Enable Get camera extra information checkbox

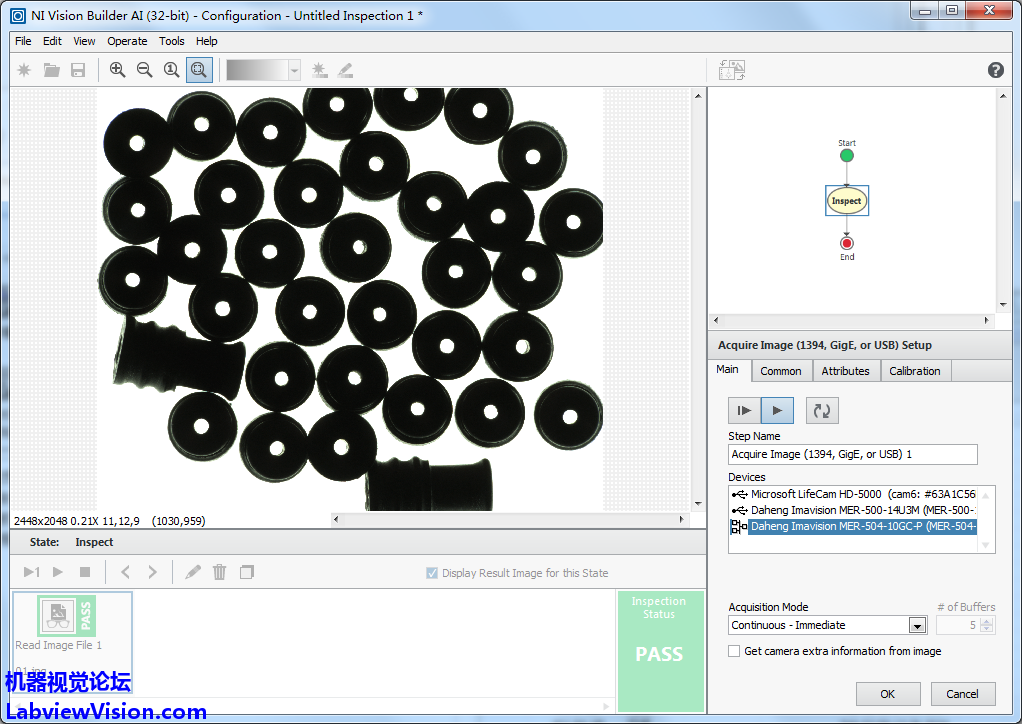735,651
